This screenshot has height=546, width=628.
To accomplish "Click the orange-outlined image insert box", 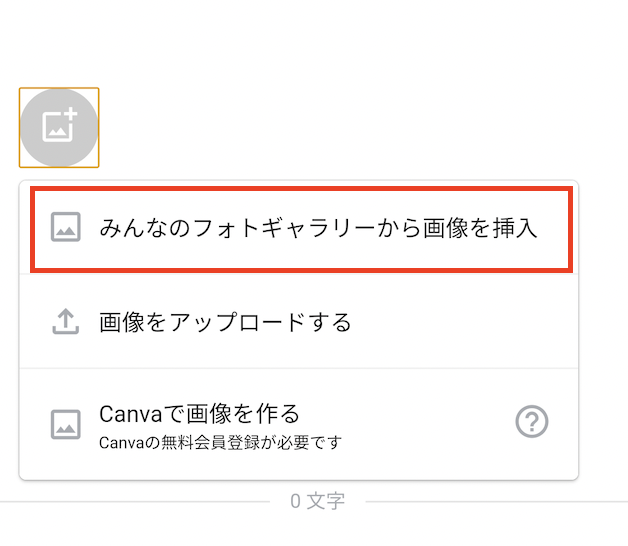I will 59,127.
